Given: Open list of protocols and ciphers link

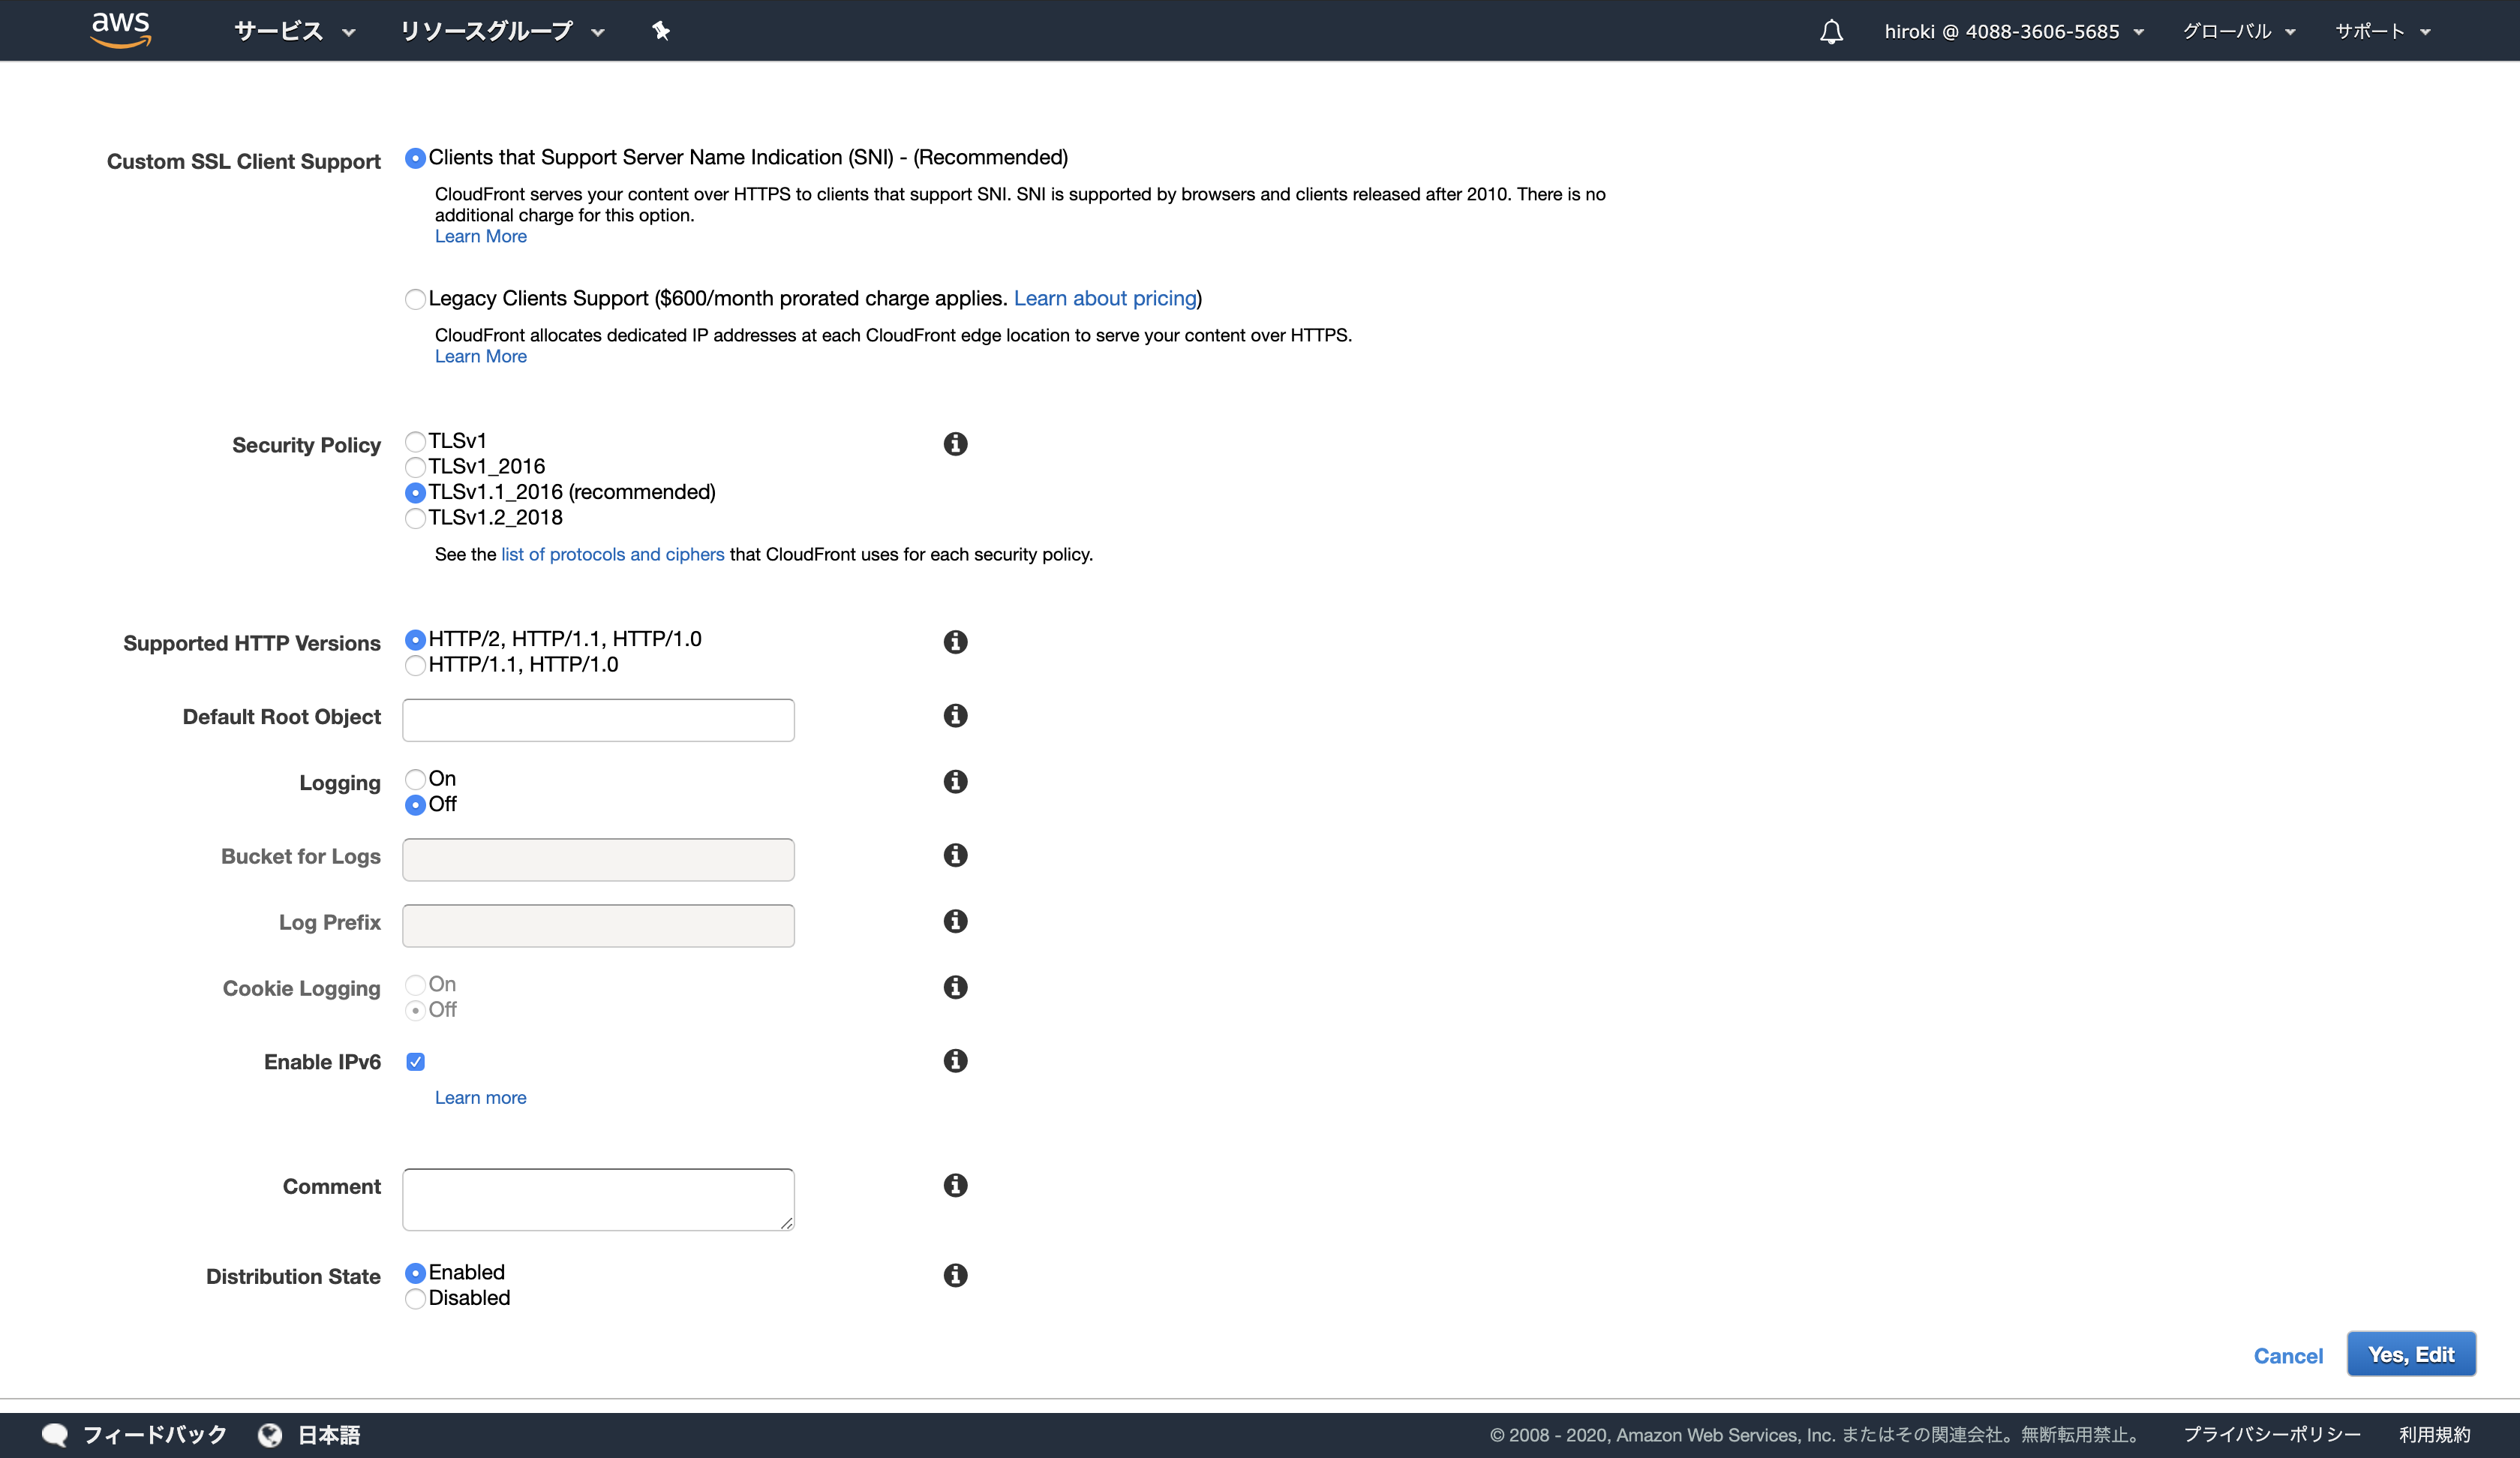Looking at the screenshot, I should (x=612, y=554).
